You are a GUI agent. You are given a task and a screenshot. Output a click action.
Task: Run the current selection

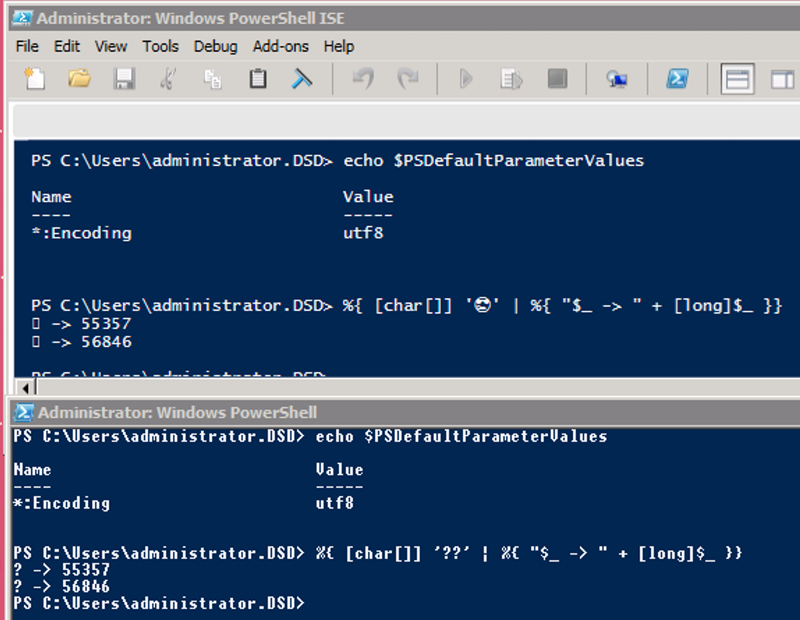pos(511,78)
